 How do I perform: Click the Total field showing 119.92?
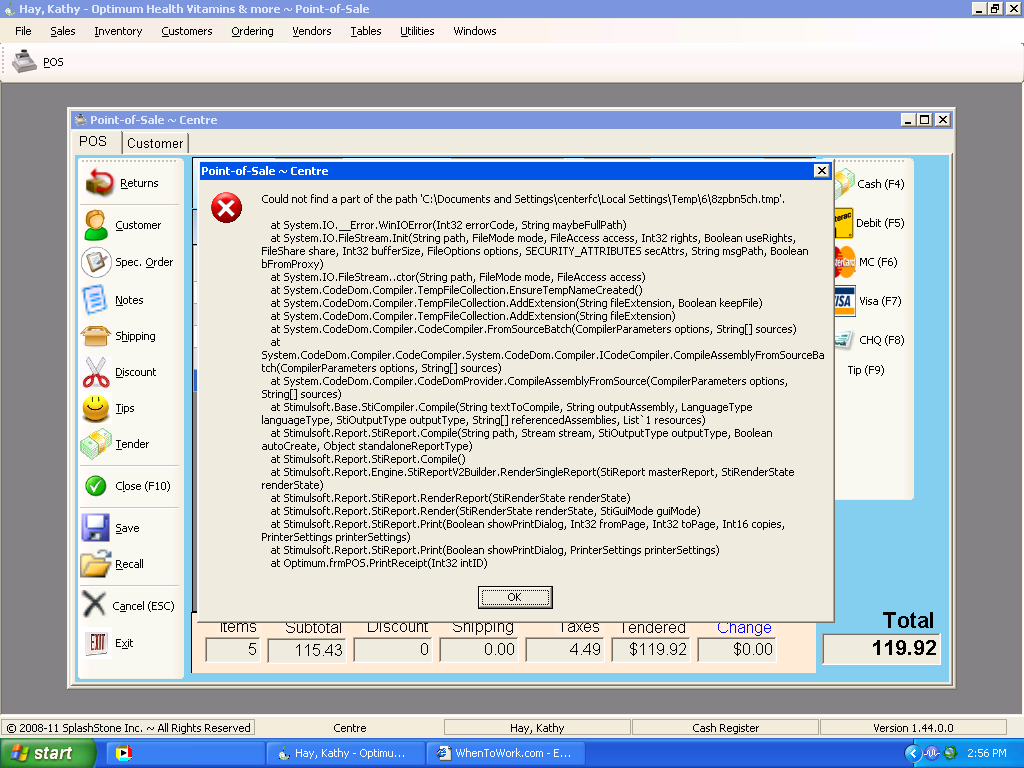point(882,648)
